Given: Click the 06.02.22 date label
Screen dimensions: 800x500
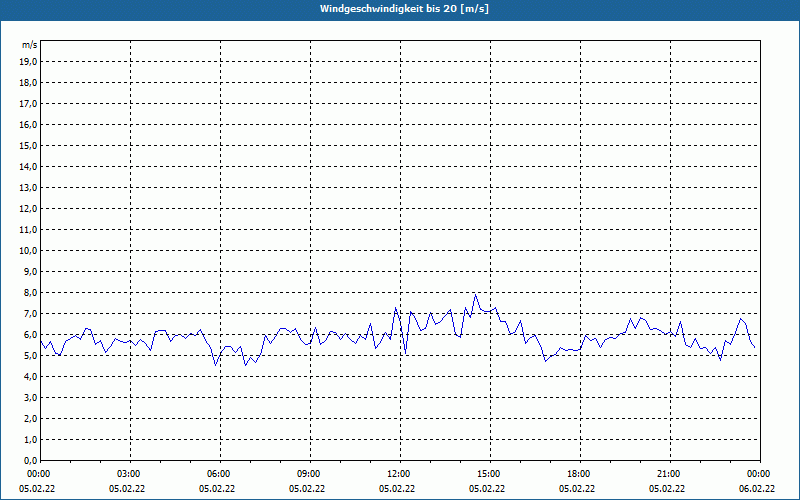Looking at the screenshot, I should coord(757,489).
